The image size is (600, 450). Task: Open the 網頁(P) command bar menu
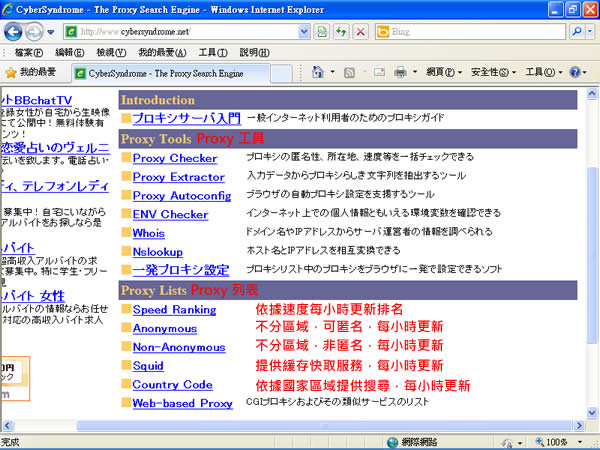click(444, 72)
